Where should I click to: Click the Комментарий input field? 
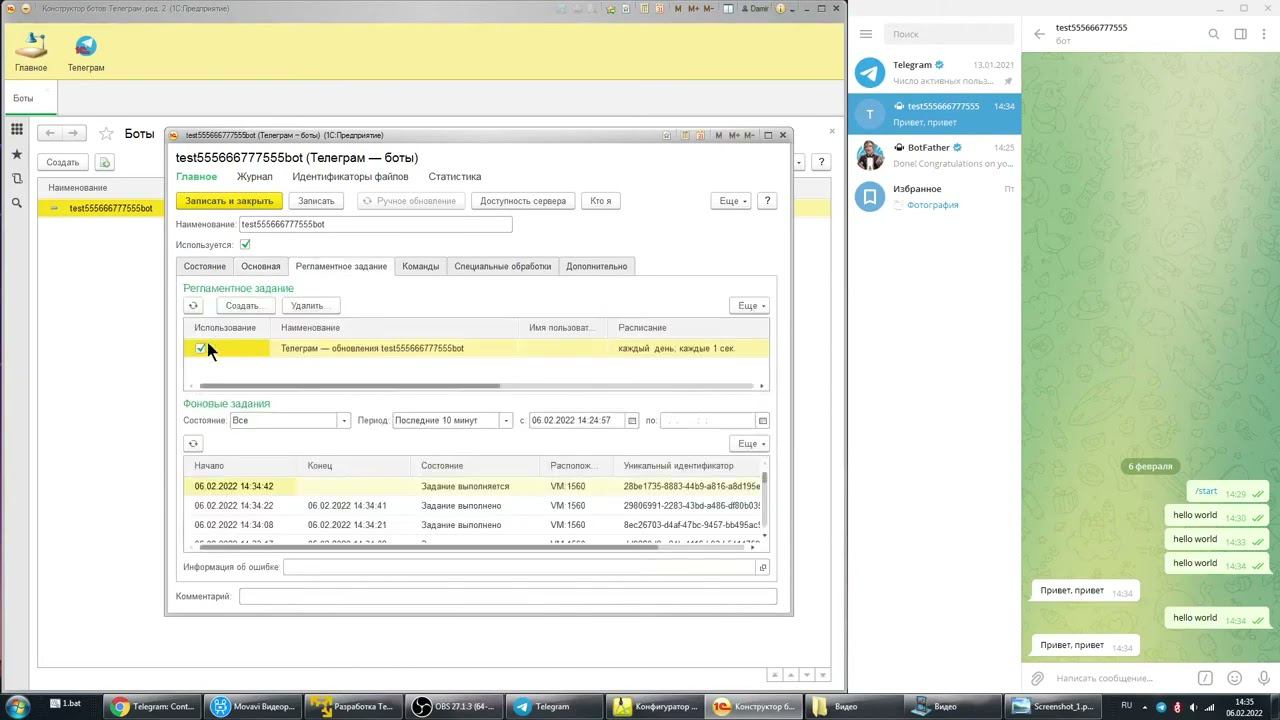tap(508, 597)
